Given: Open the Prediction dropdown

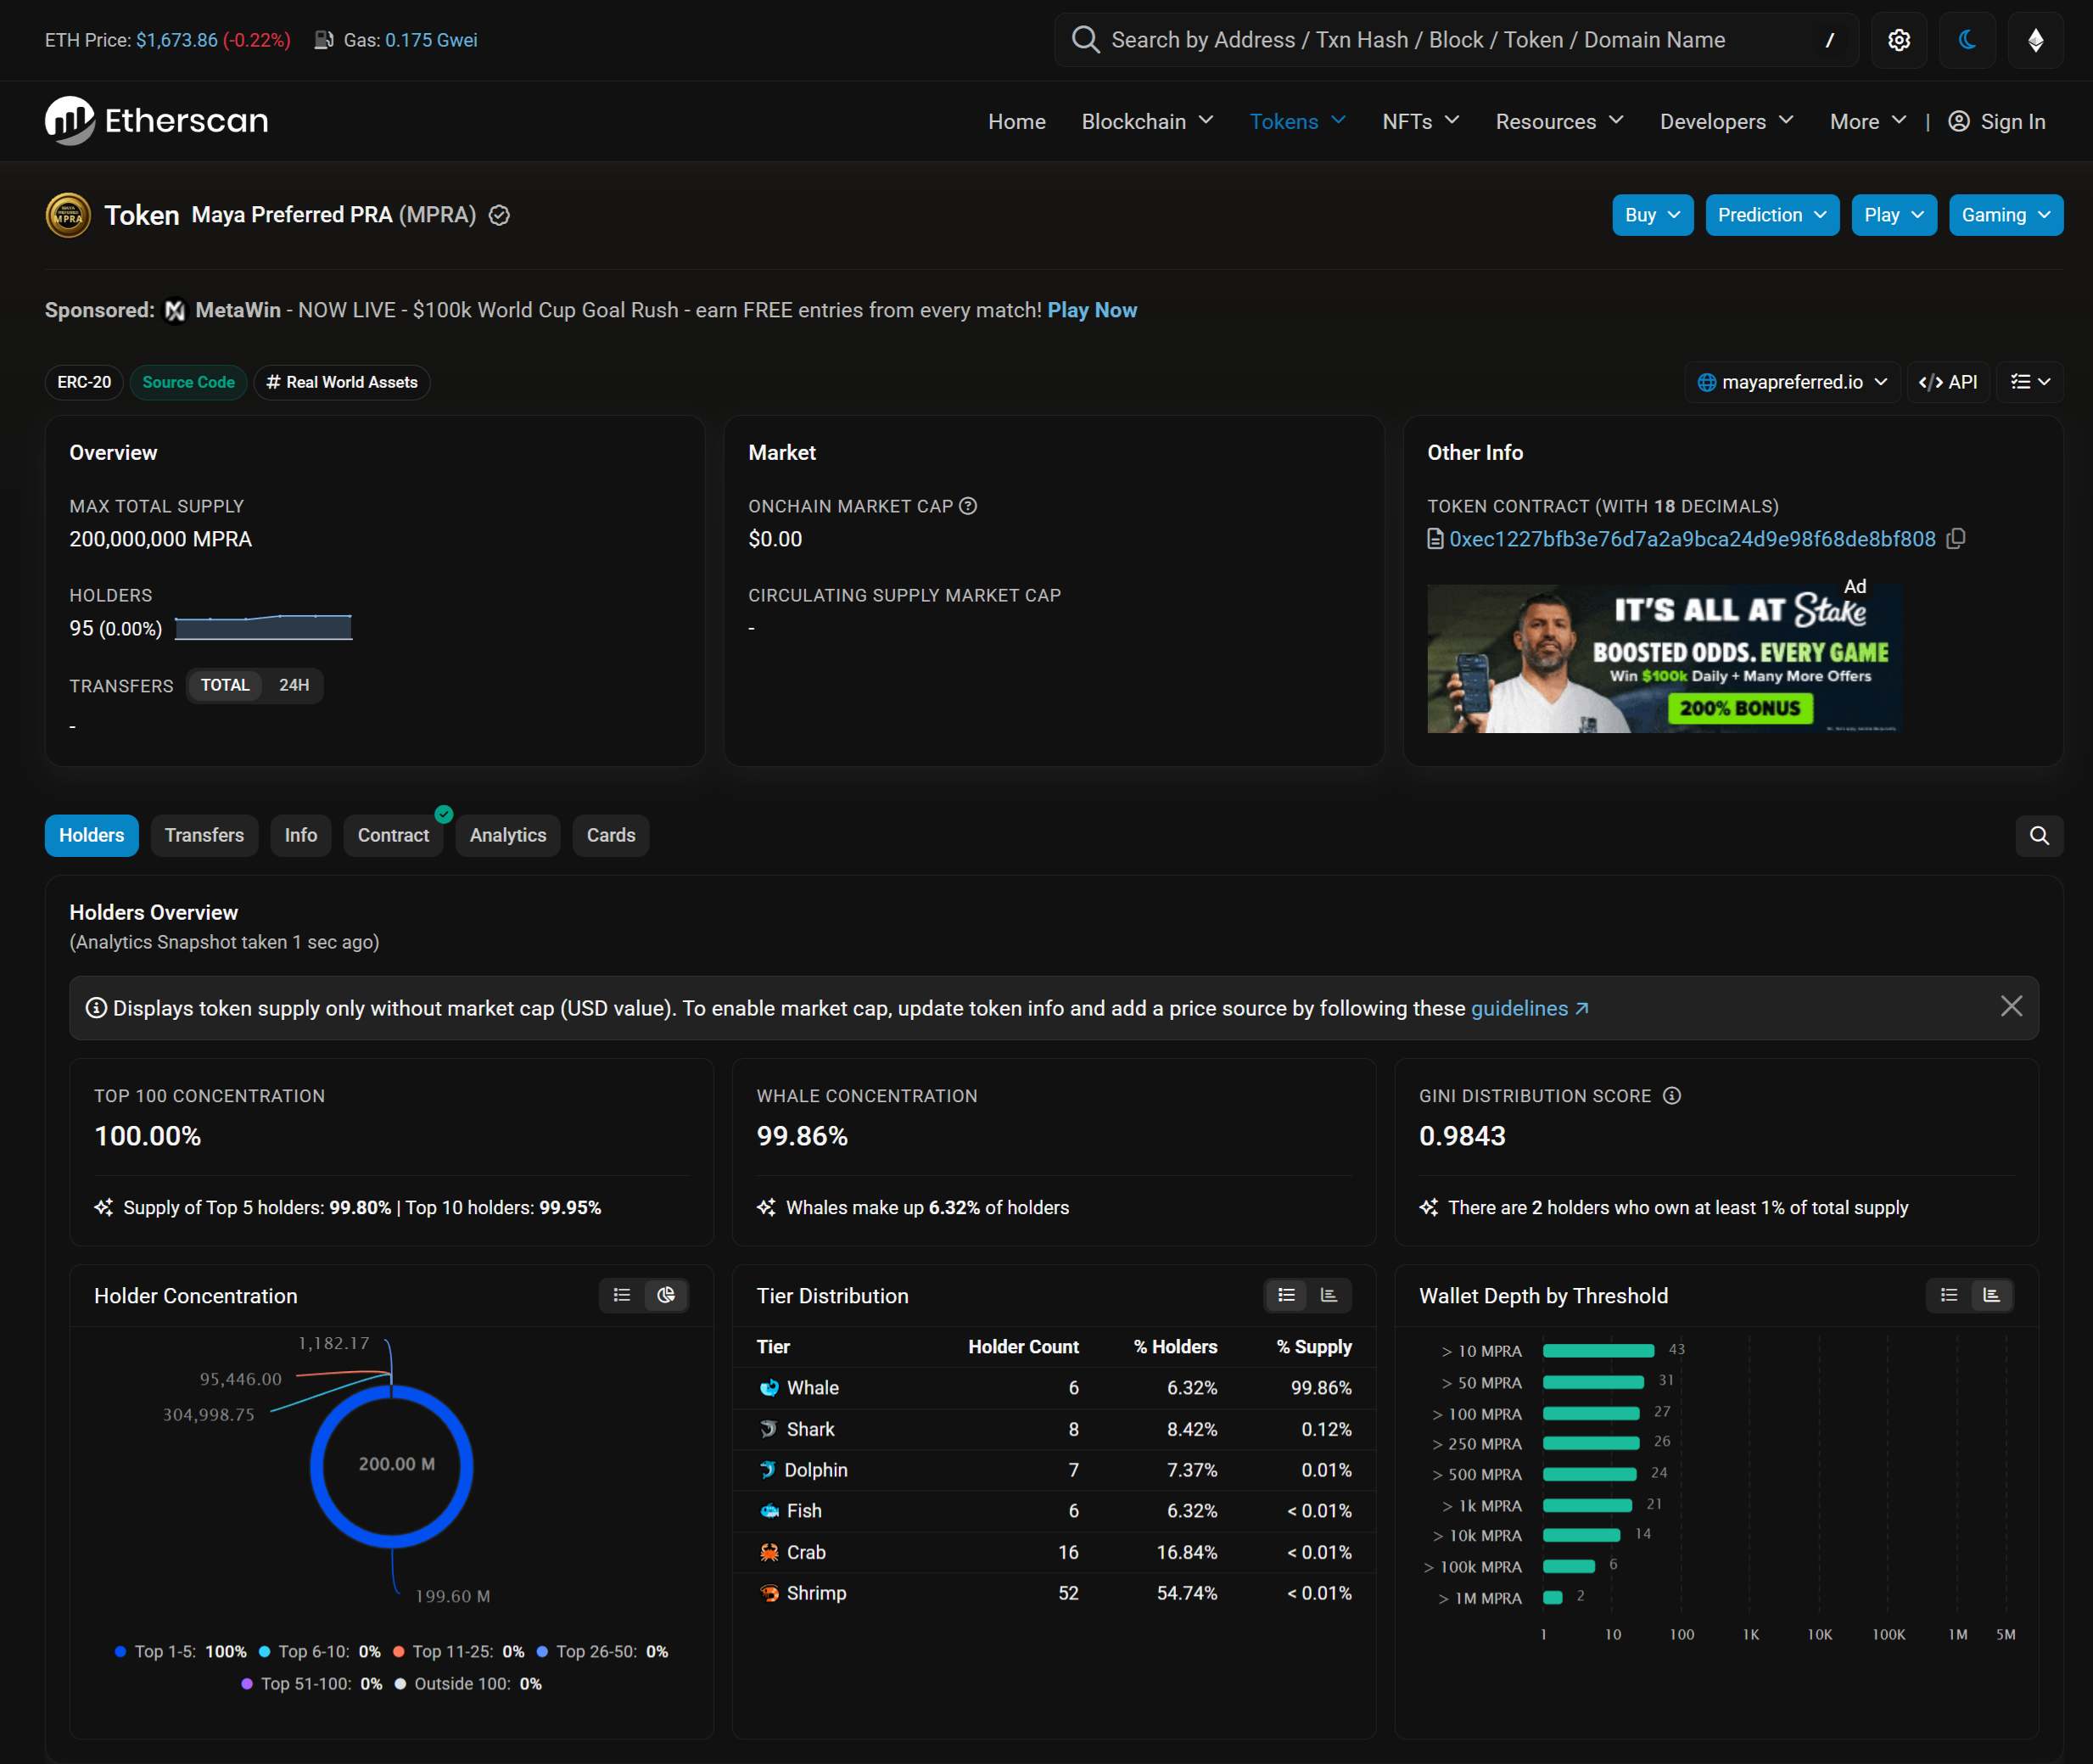Looking at the screenshot, I should pyautogui.click(x=1771, y=215).
